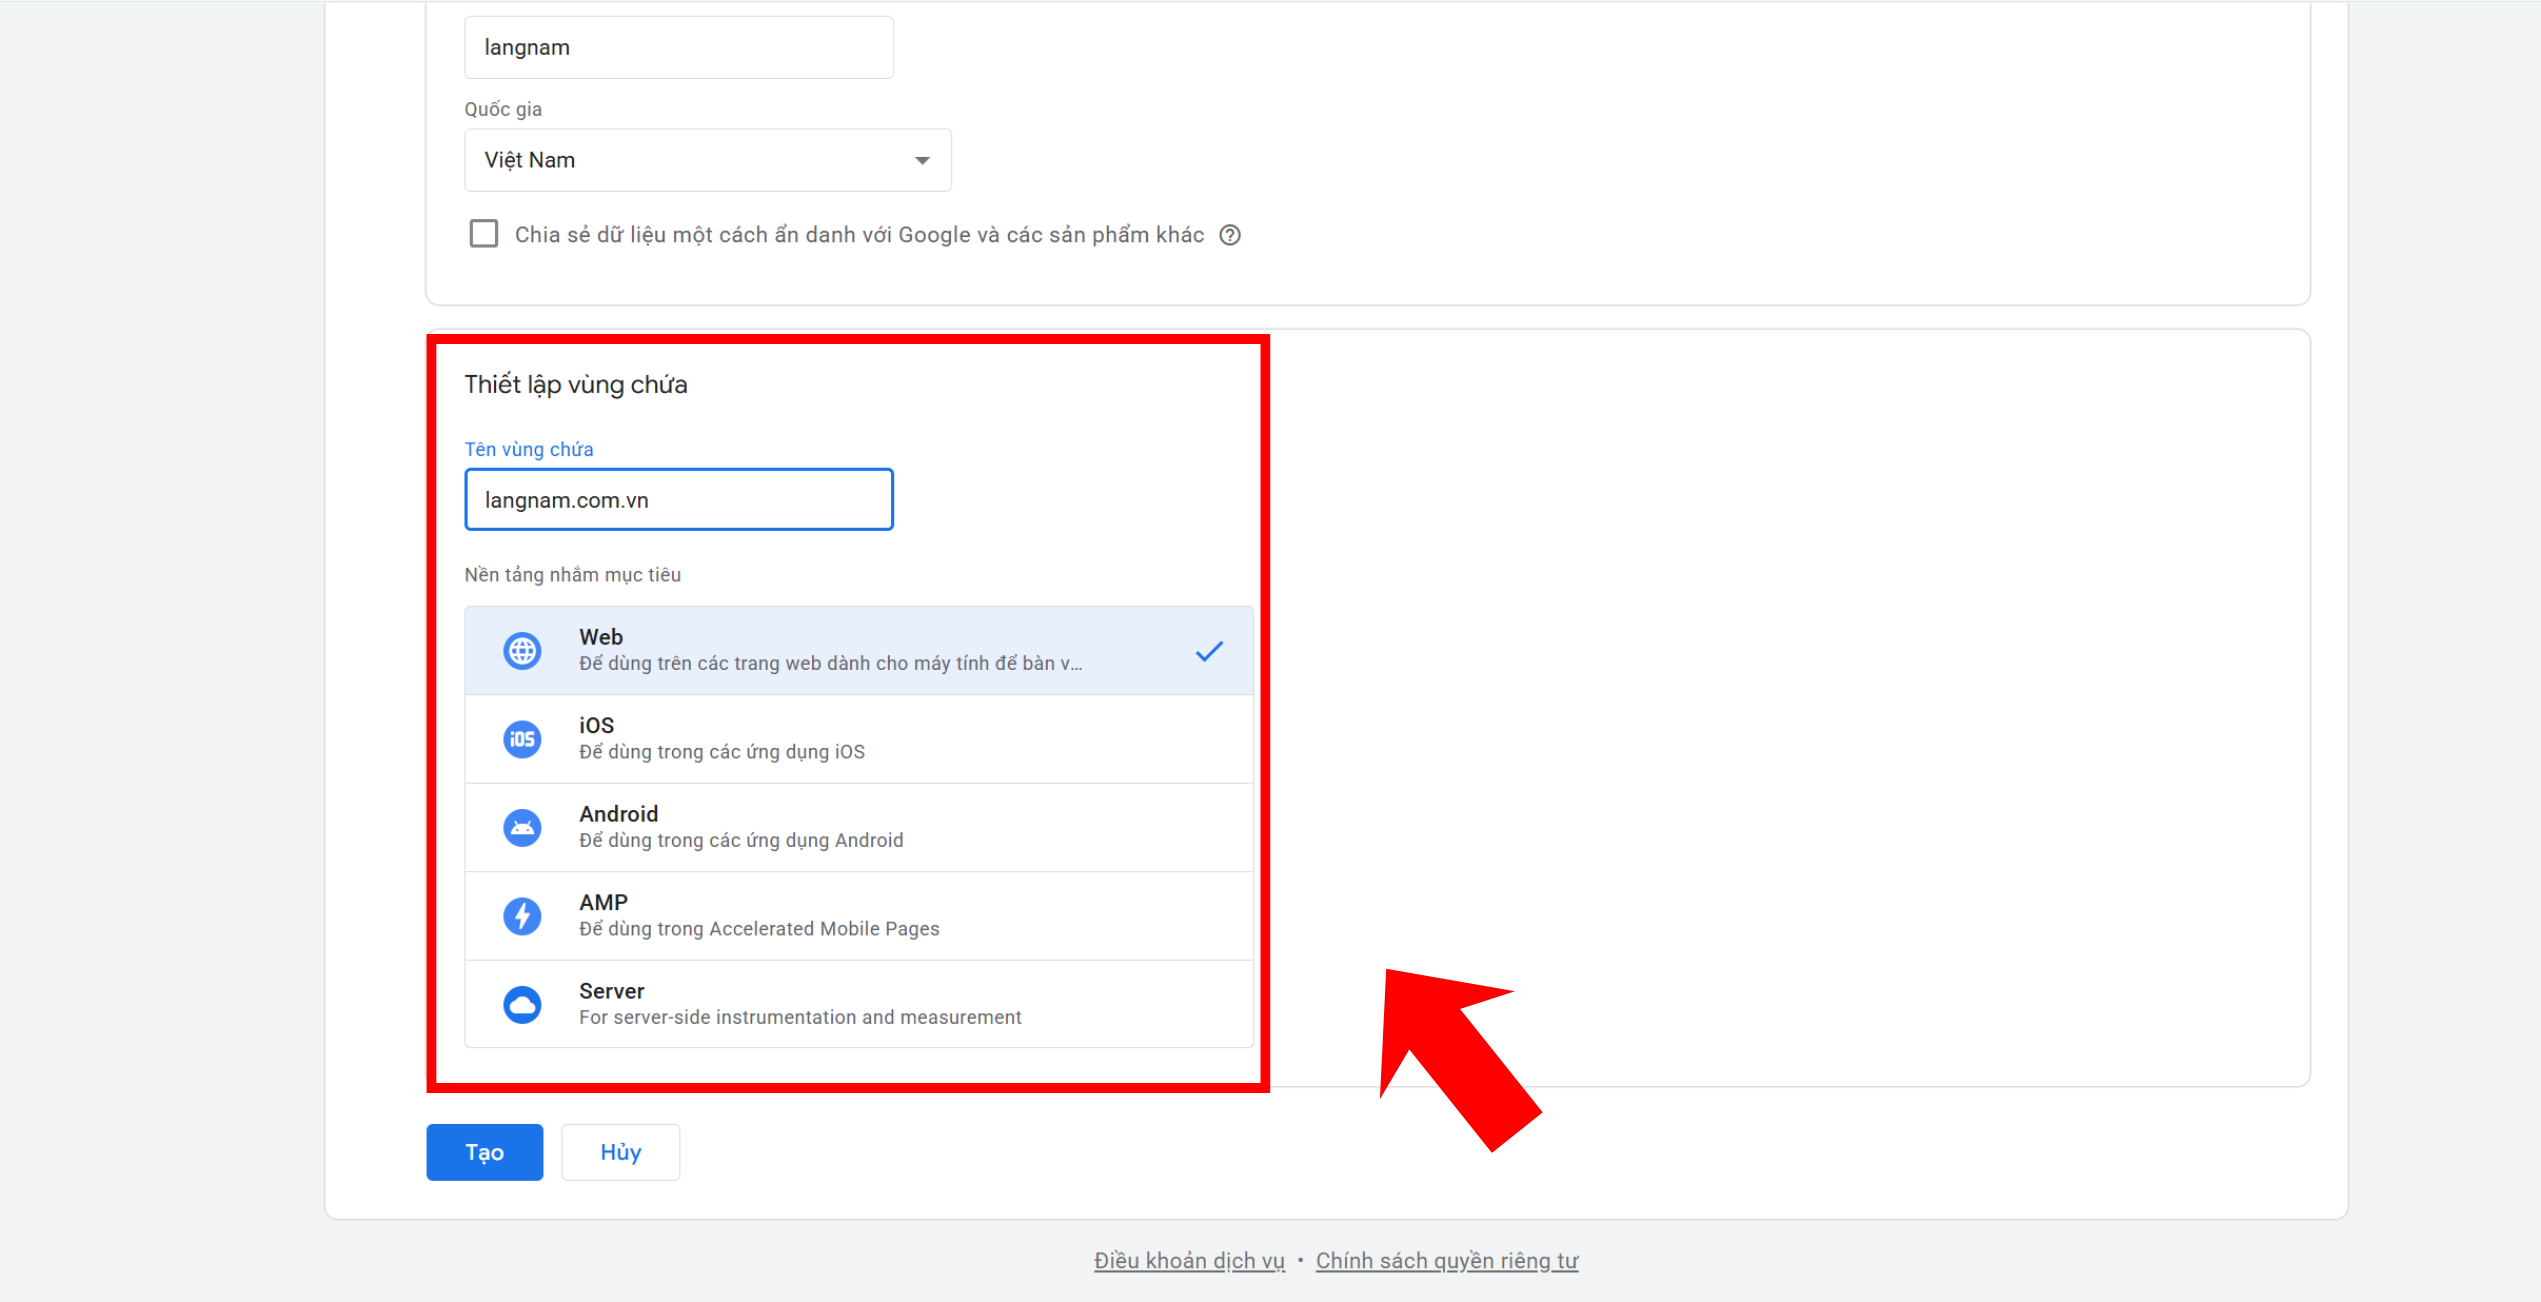Click text 'Để dùng trong các ứng dụng iOS'

722,752
